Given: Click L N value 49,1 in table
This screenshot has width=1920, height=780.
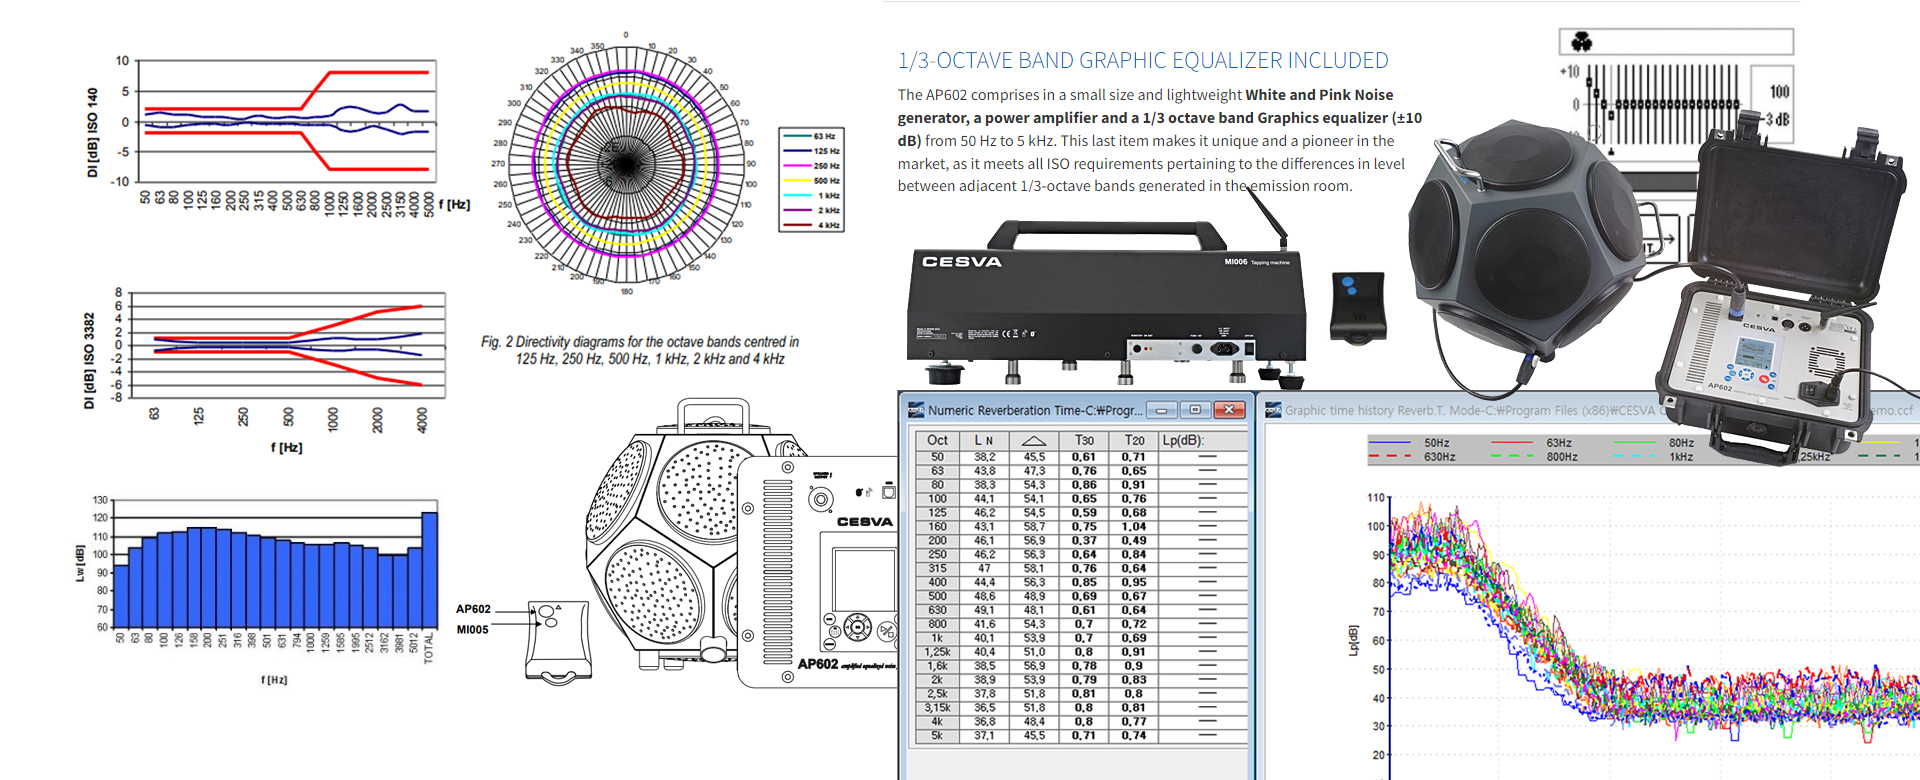Looking at the screenshot, I should pos(984,609).
